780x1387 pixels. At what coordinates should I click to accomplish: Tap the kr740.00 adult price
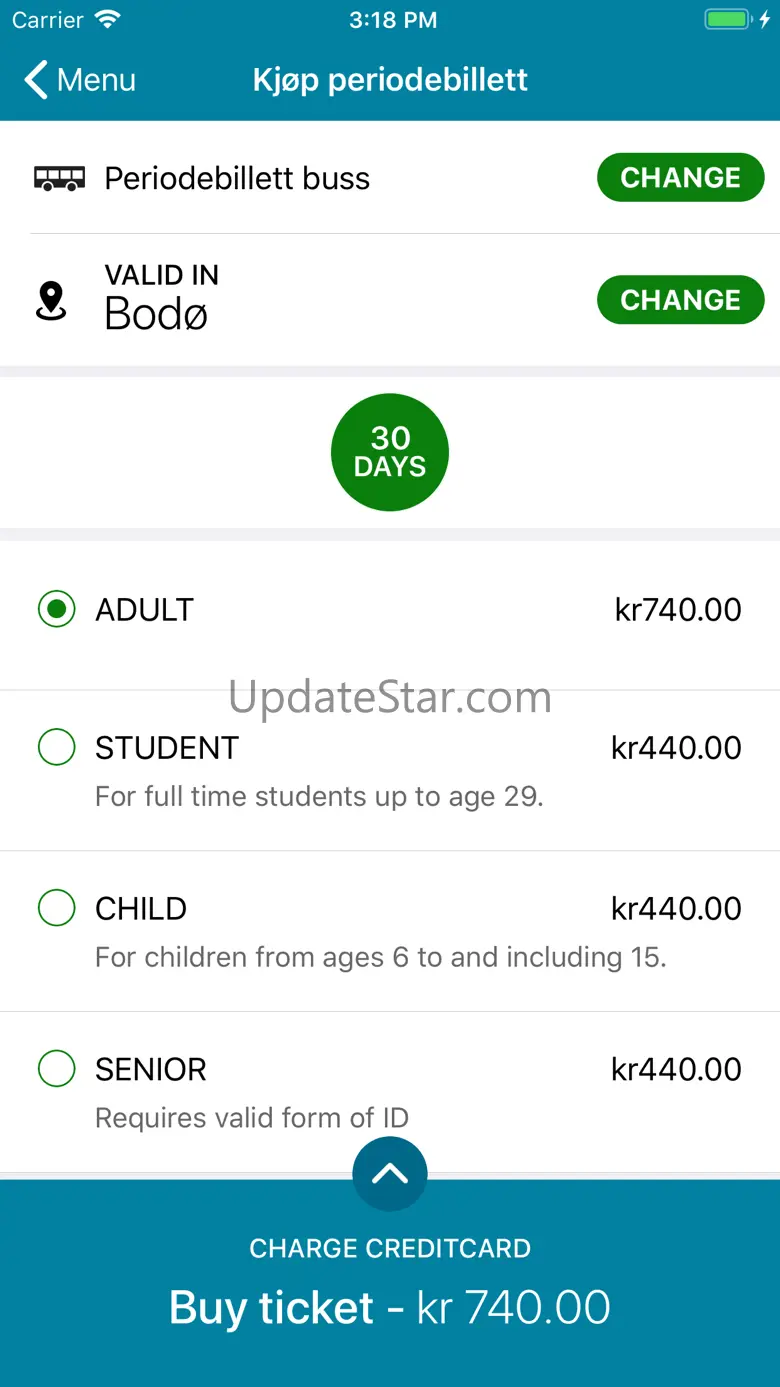[x=678, y=609]
